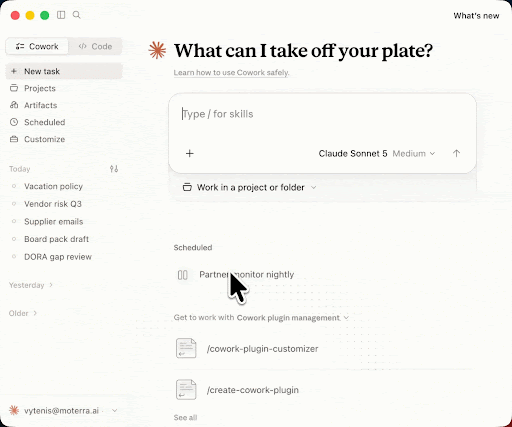Toggle the sidebar panel icon
Viewport: 512px width, 427px height.
61,15
